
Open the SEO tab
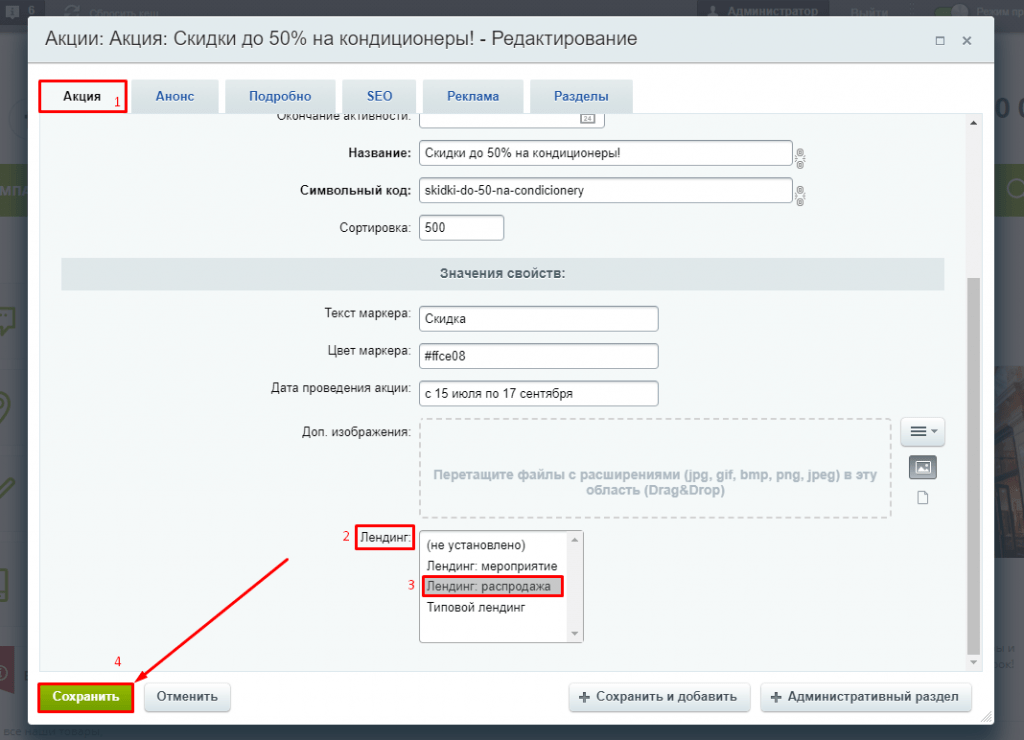coord(379,97)
